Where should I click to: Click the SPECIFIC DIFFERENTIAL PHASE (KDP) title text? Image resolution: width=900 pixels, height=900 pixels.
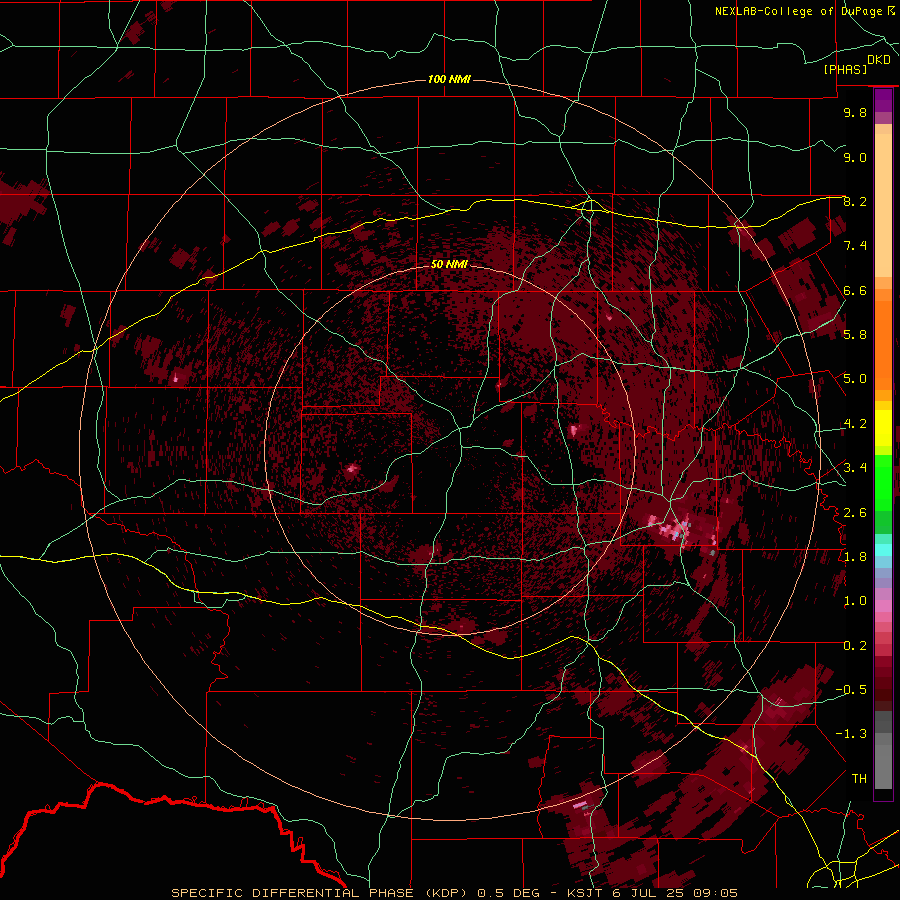(x=320, y=893)
